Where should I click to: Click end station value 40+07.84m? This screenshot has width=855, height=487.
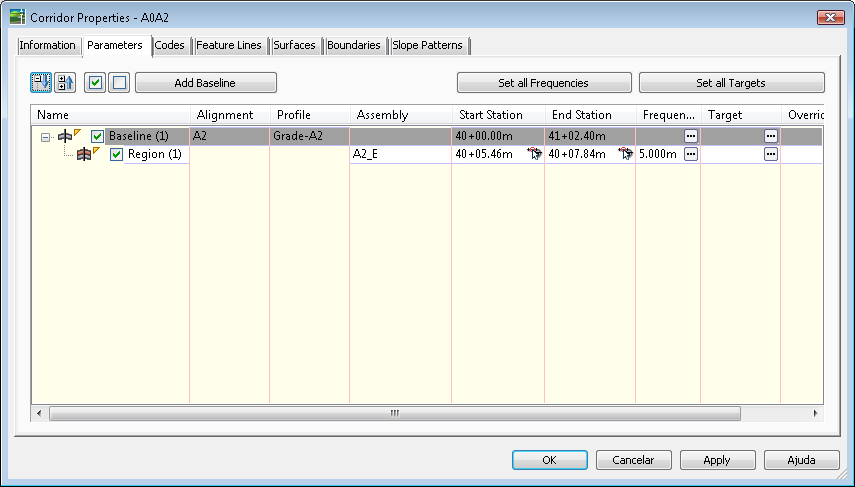(x=577, y=154)
